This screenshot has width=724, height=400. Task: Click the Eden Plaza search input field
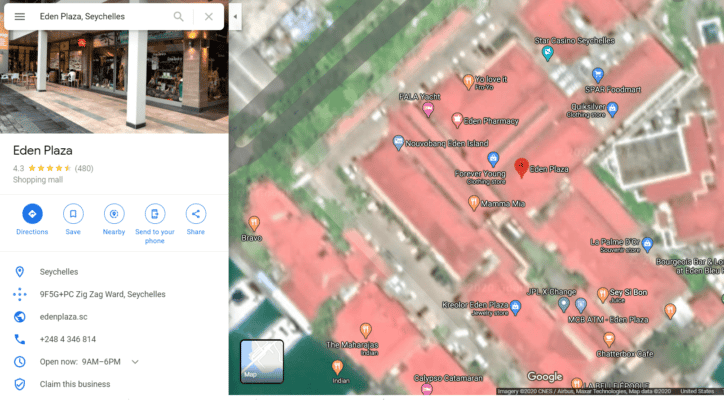[102, 17]
